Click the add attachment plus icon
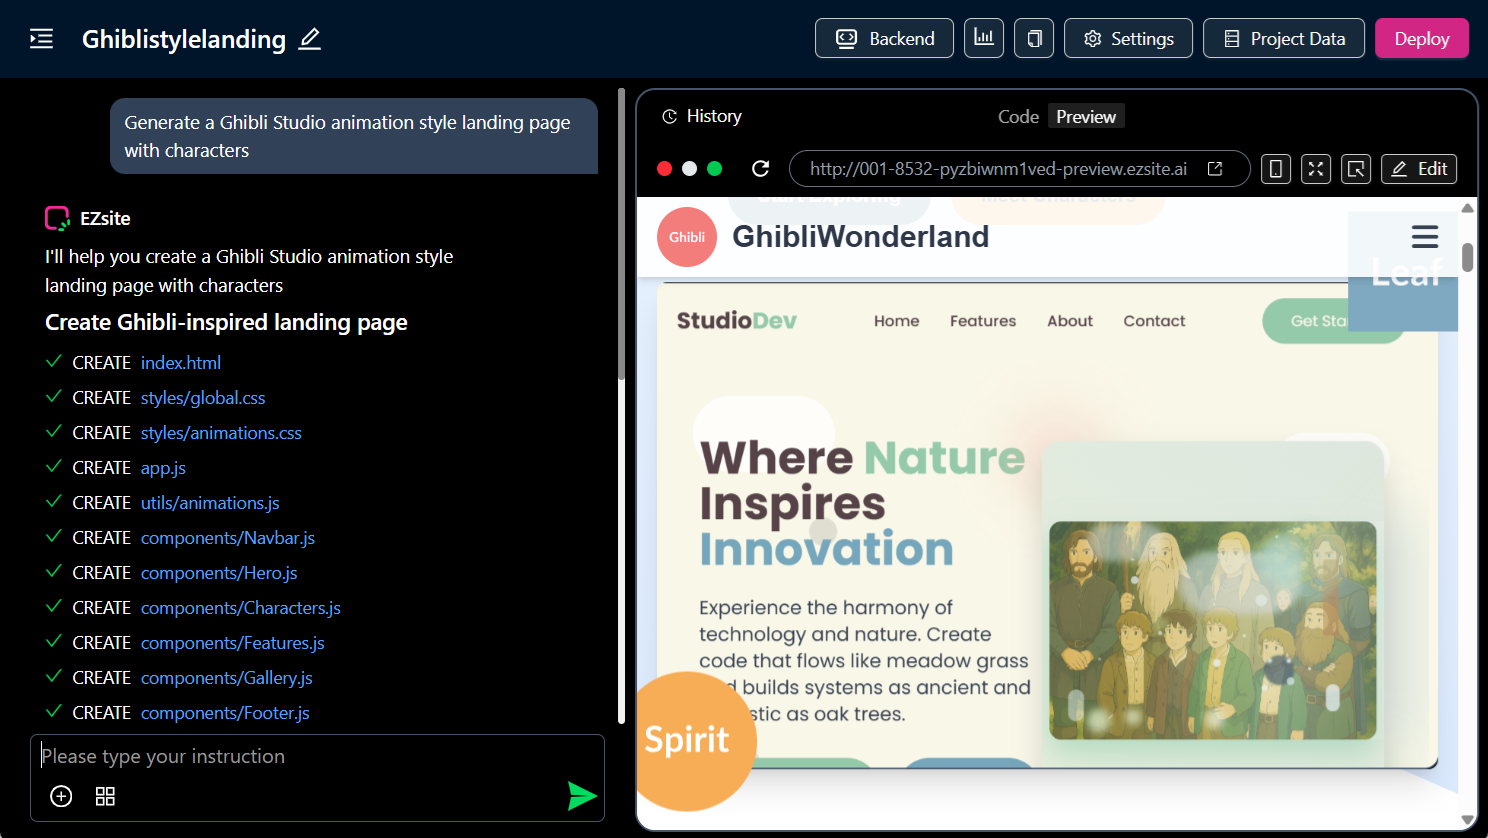Viewport: 1488px width, 838px height. [61, 796]
